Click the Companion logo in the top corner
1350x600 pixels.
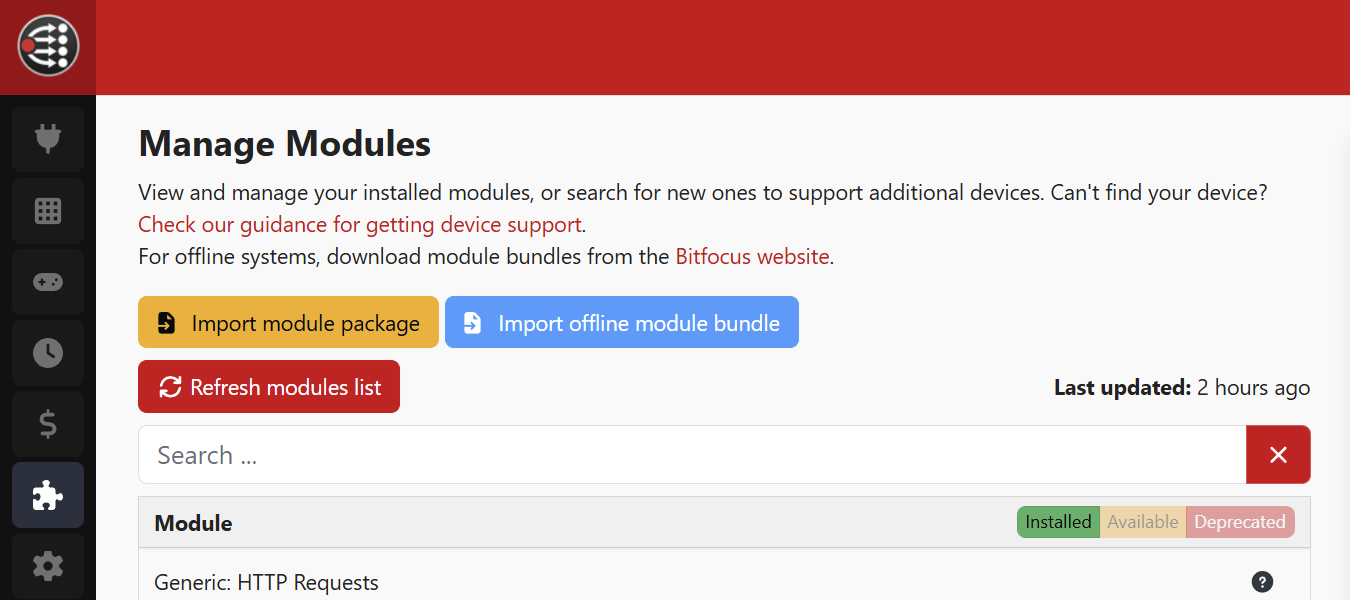click(48, 46)
